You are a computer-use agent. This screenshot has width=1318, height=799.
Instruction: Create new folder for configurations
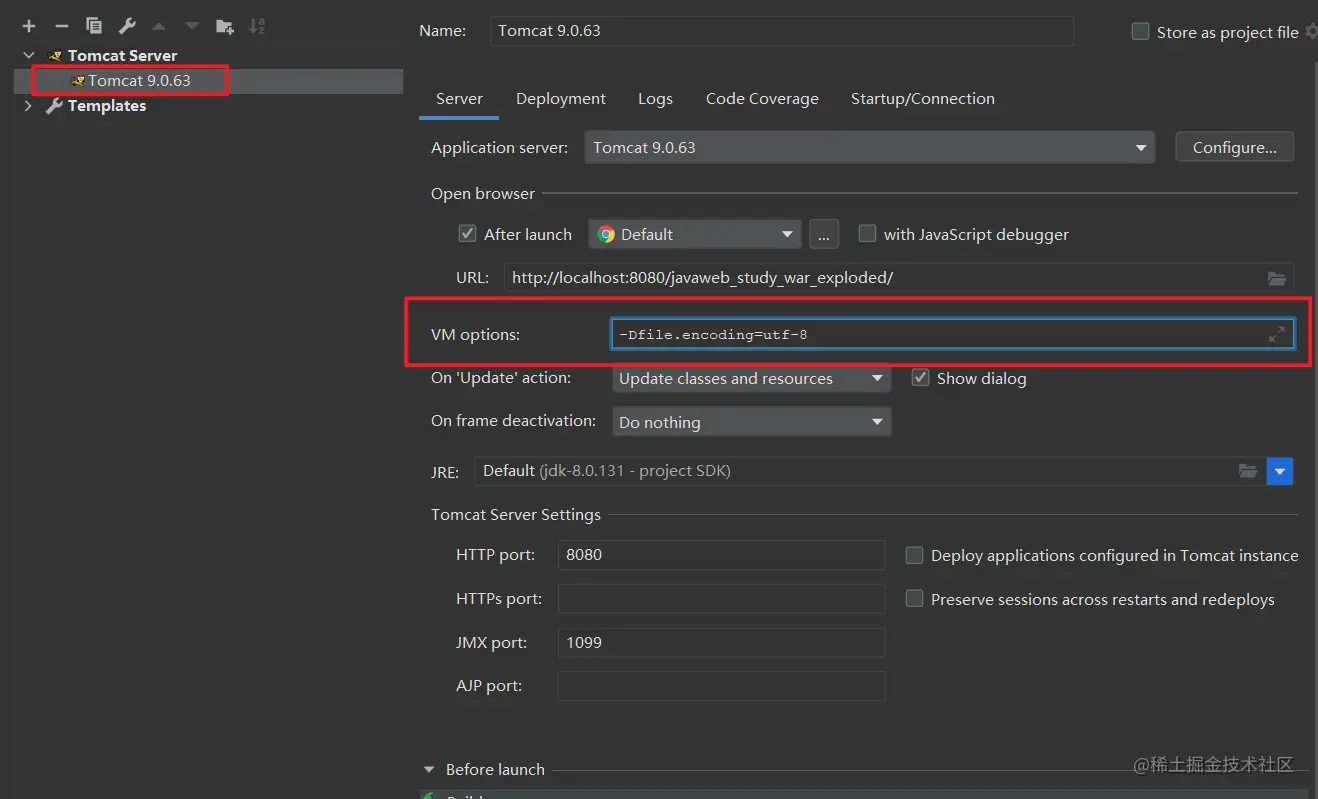[225, 26]
